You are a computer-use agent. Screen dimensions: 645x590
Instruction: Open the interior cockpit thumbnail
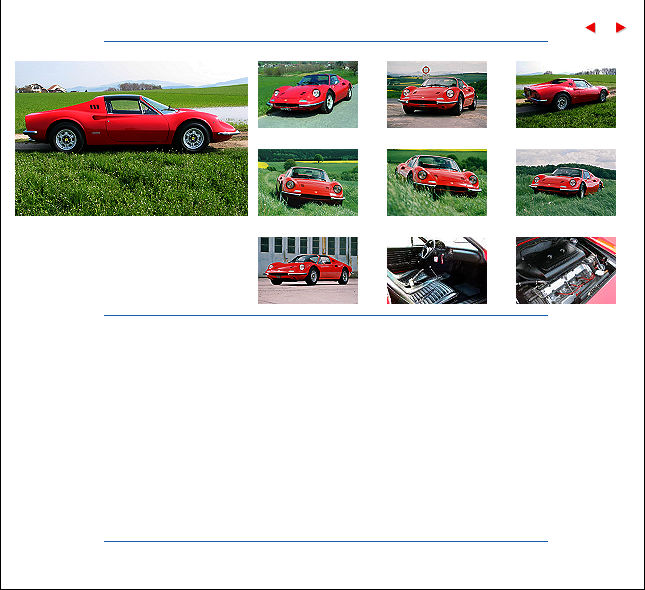437,270
